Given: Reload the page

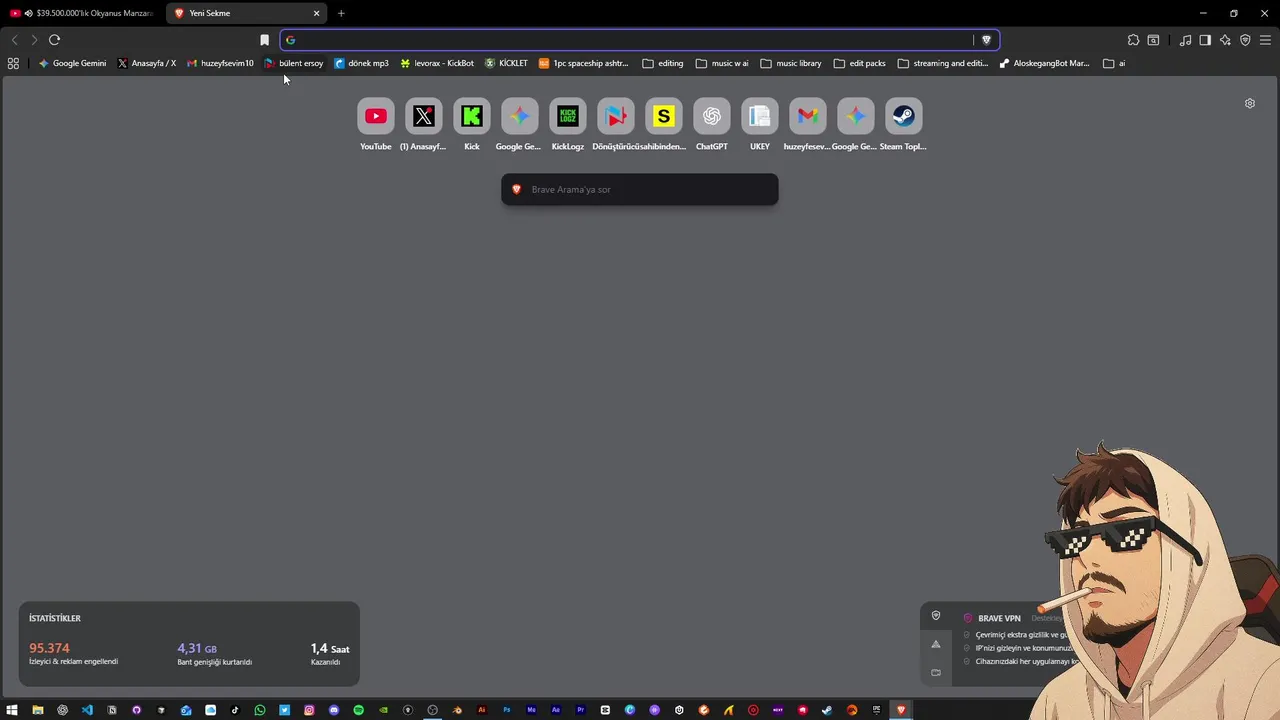Looking at the screenshot, I should click(x=54, y=40).
